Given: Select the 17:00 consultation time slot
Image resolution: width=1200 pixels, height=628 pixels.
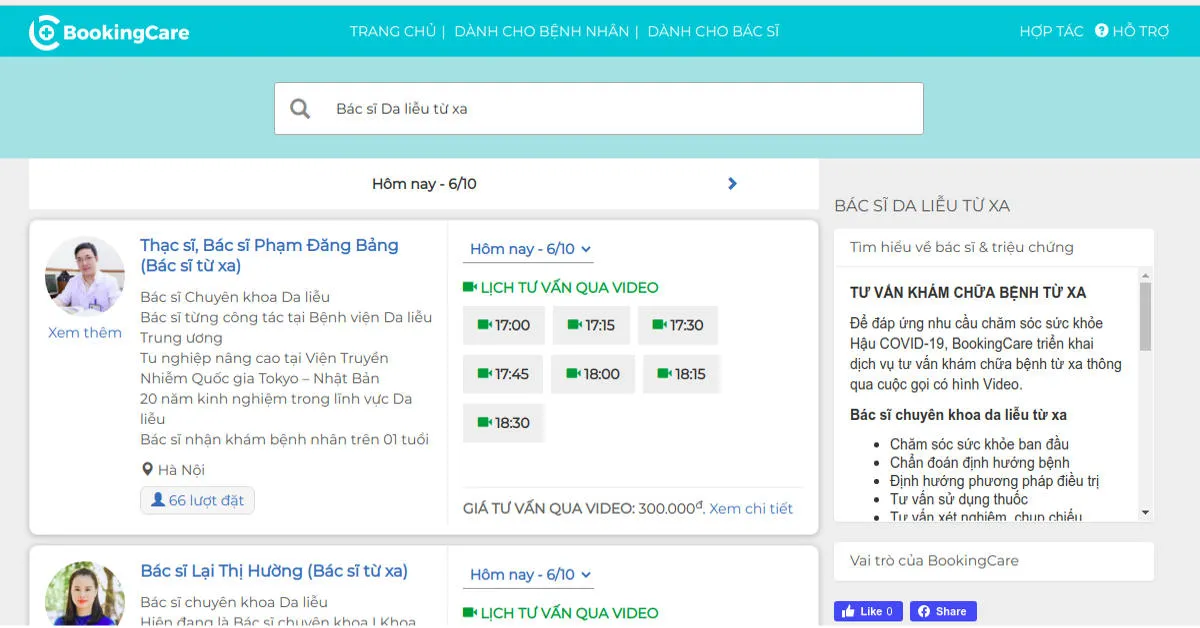Looking at the screenshot, I should click(x=503, y=325).
